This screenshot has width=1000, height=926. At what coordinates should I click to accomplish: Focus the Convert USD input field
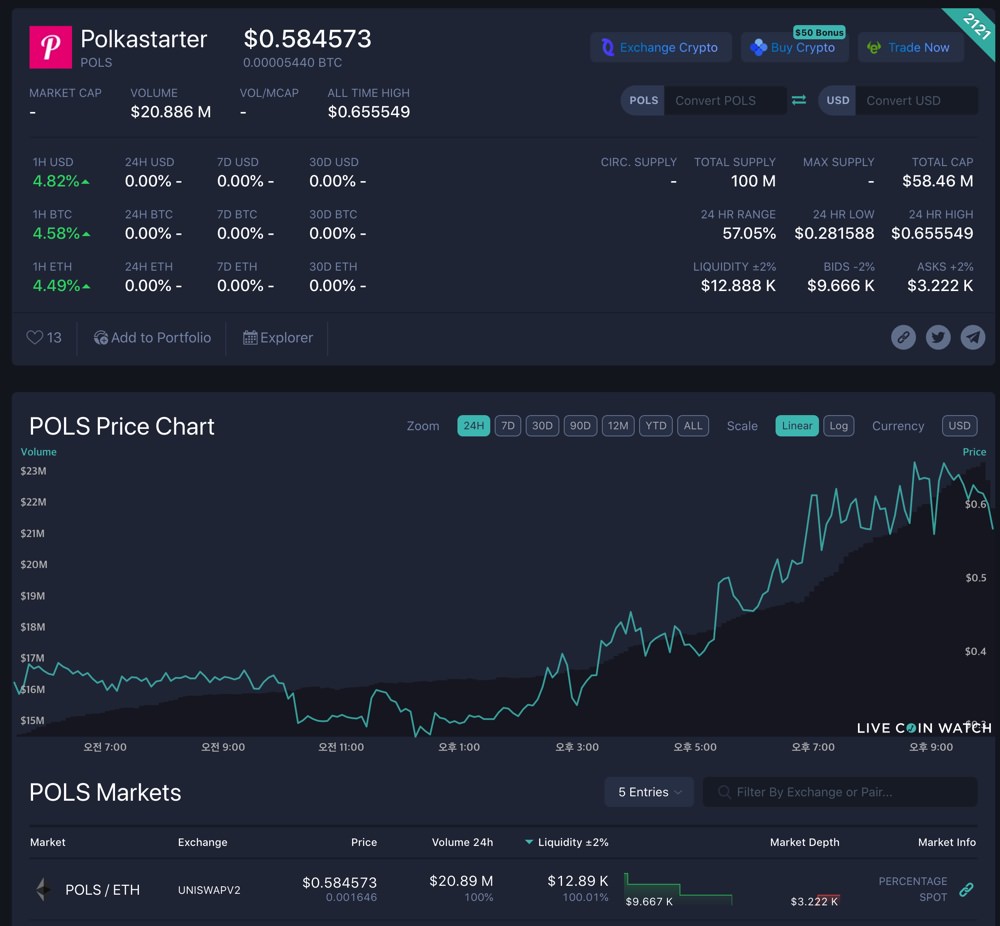point(916,100)
